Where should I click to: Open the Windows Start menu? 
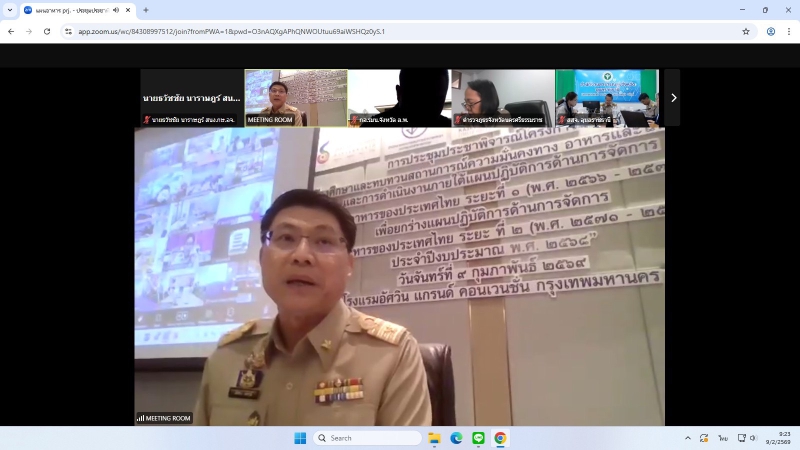pos(299,438)
